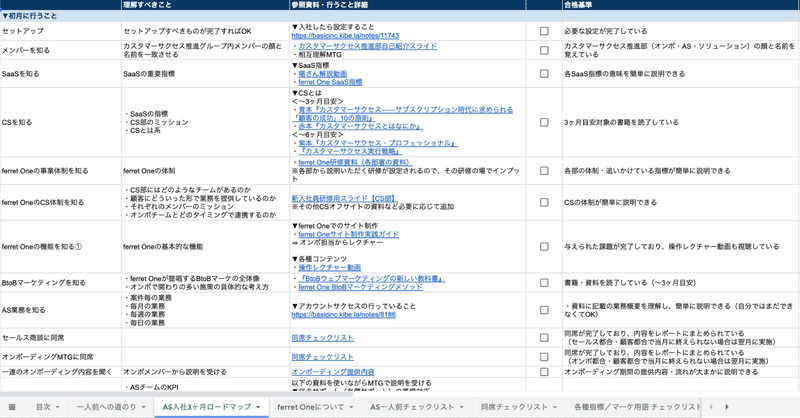
Task: Open ferret One BtoBマーケティングメソッド link
Action: (360, 287)
